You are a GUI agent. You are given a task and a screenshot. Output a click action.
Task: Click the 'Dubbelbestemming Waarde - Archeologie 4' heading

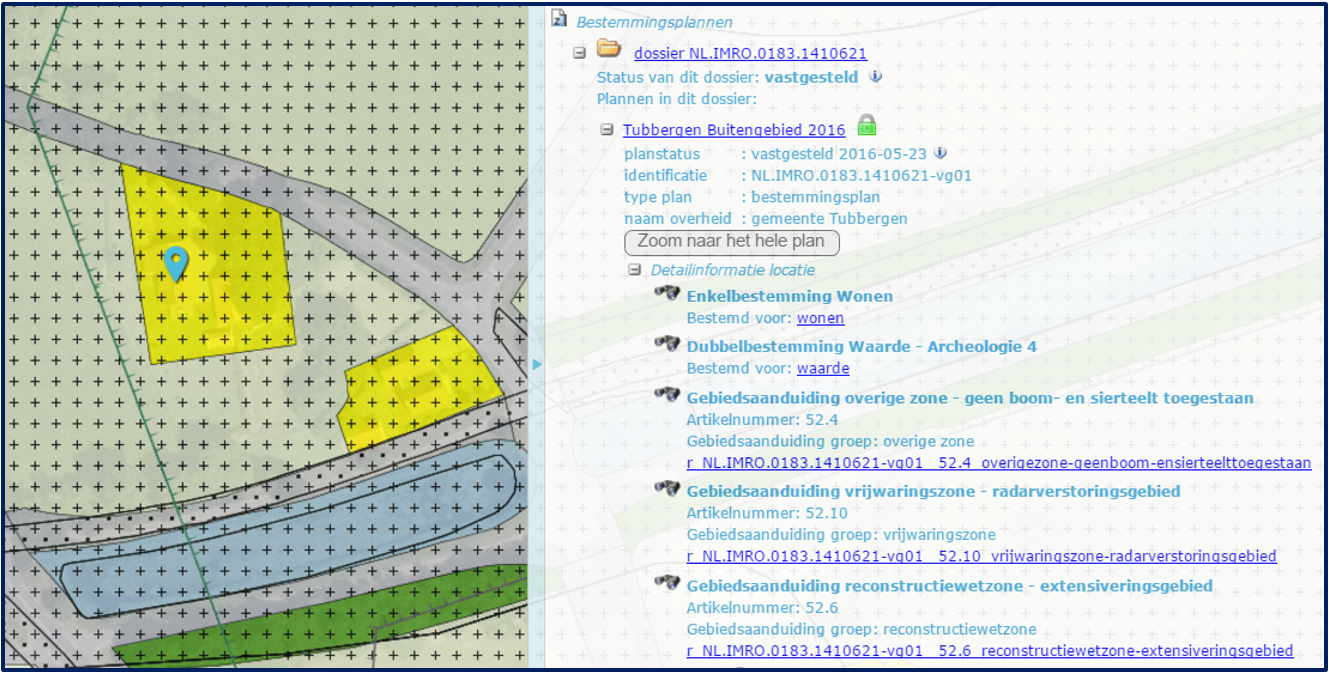pos(862,346)
